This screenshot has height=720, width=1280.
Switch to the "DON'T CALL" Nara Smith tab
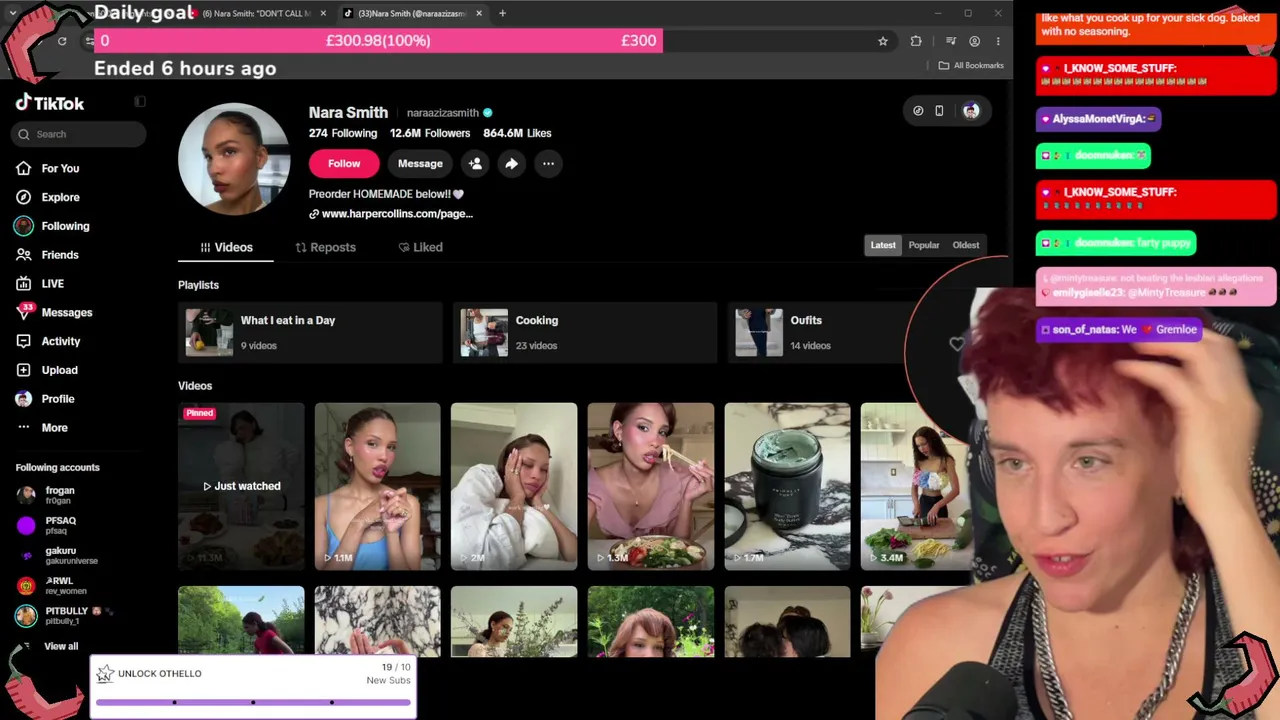click(260, 13)
